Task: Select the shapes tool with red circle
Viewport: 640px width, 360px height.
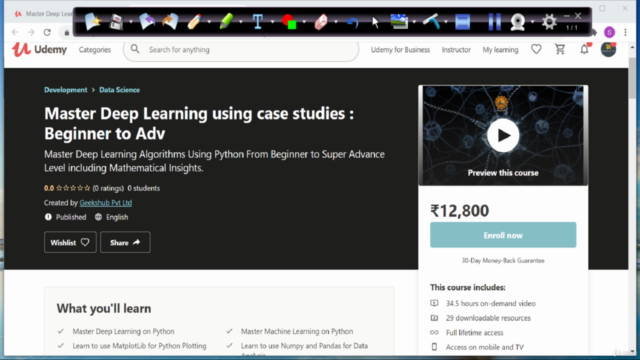Action: click(x=289, y=21)
